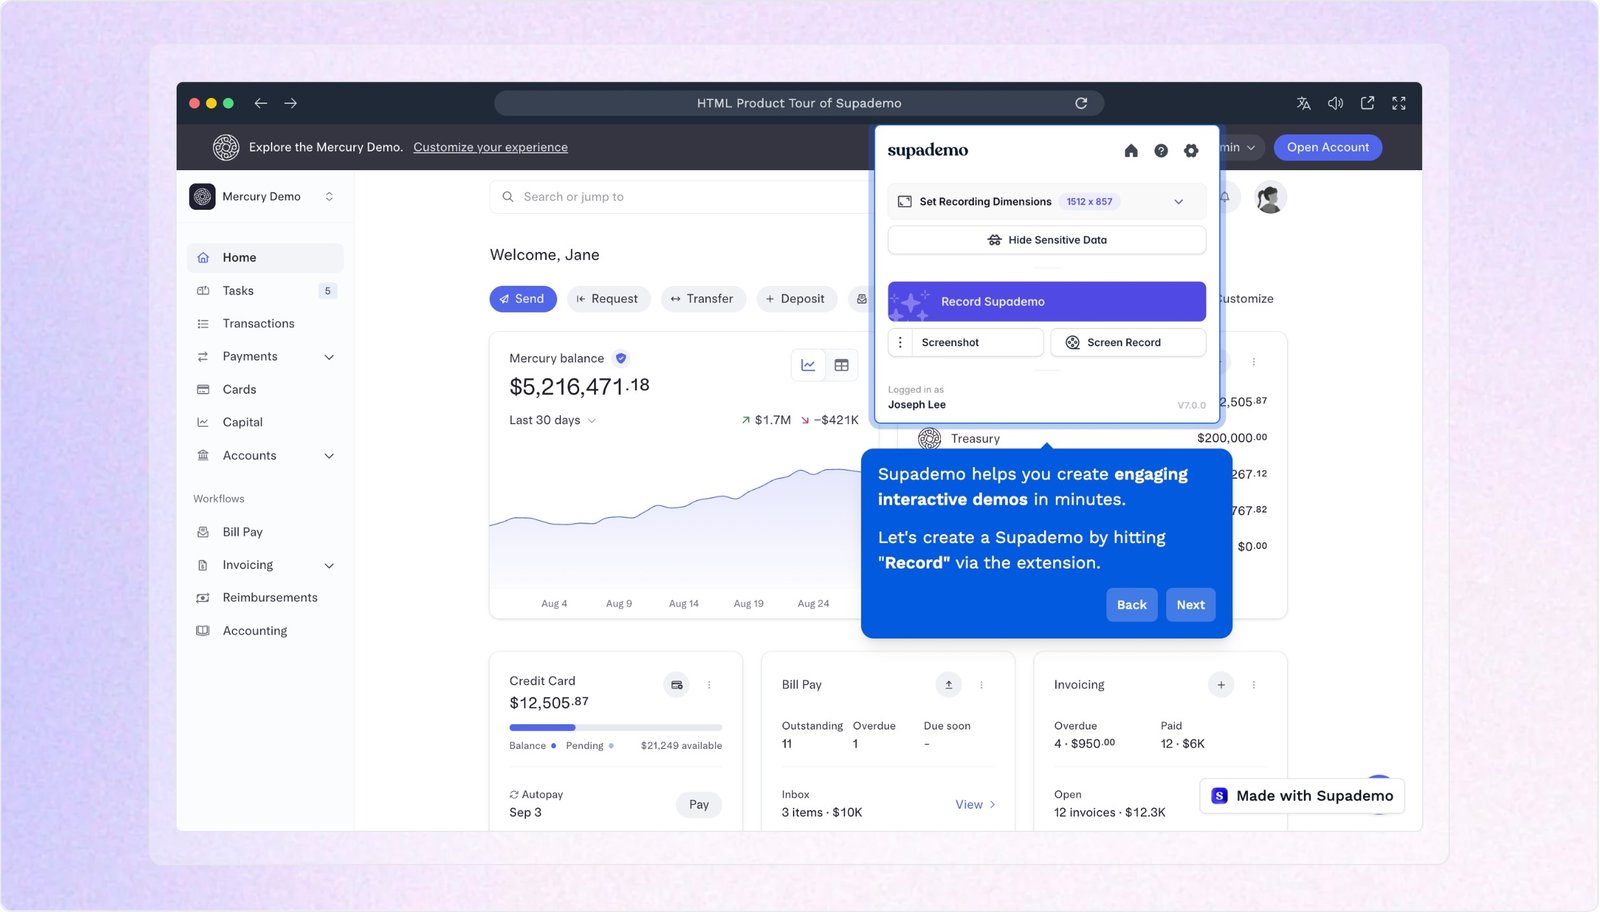1600x912 pixels.
Task: Click the Transfer button
Action: pyautogui.click(x=703, y=299)
